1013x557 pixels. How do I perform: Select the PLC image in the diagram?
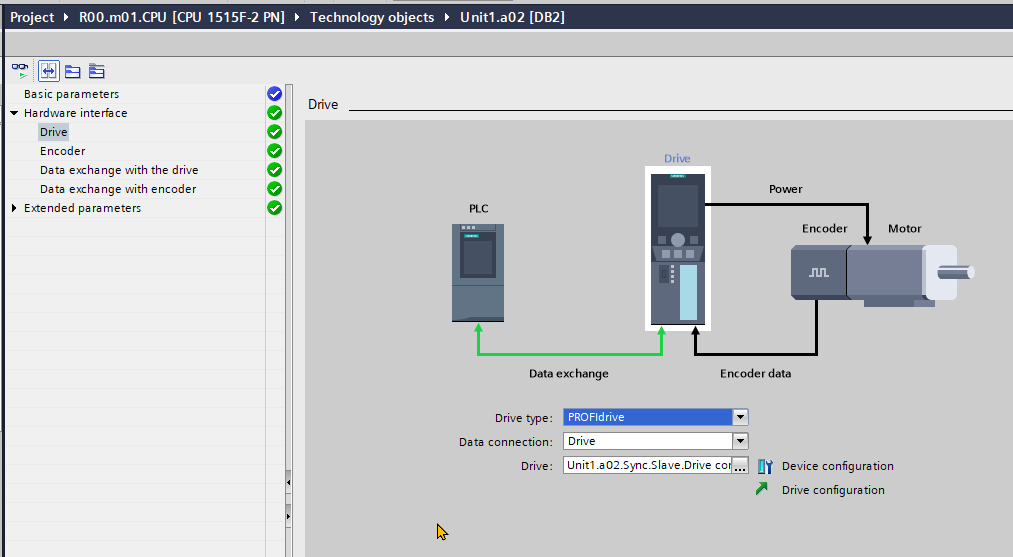pos(478,273)
